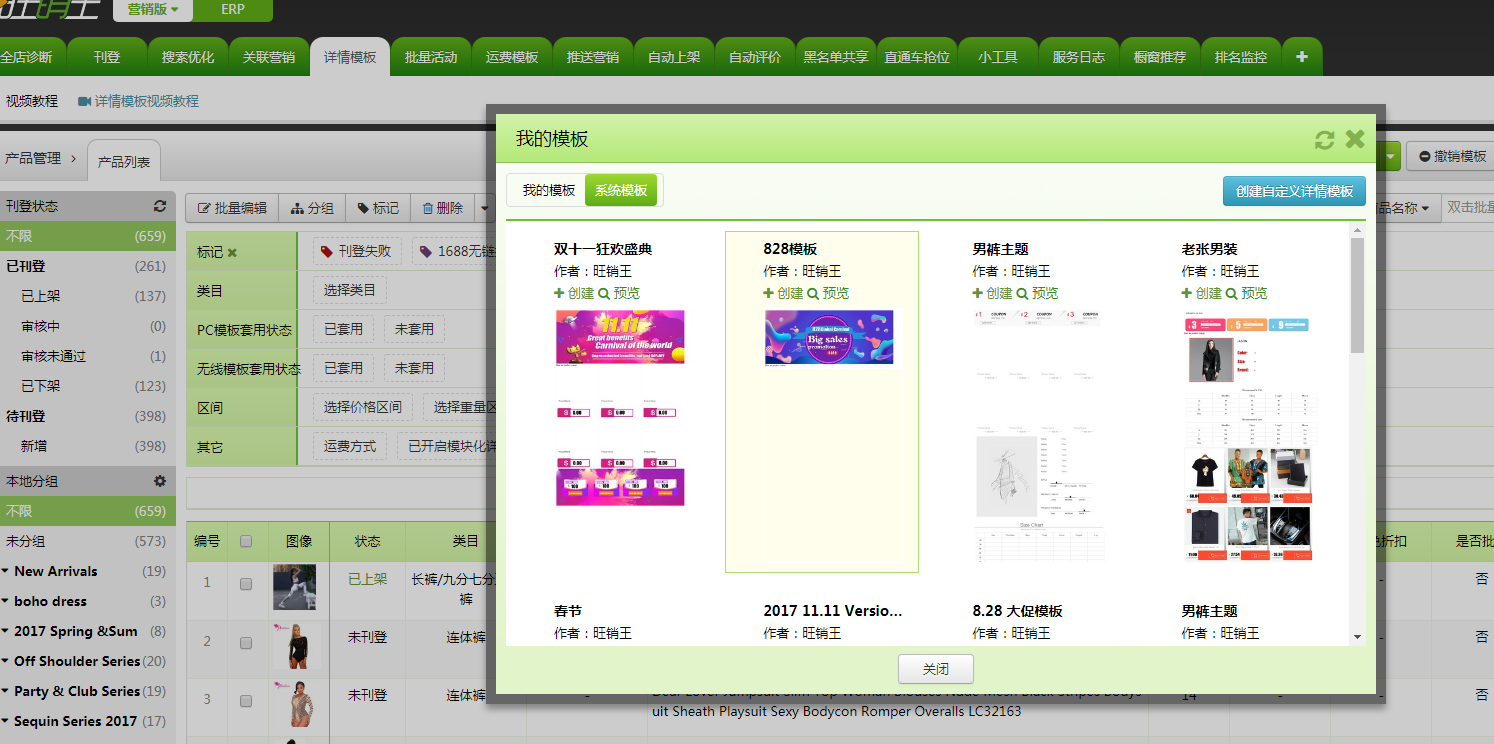
Task: Open the 营销版 dropdown in top bar
Action: [153, 10]
